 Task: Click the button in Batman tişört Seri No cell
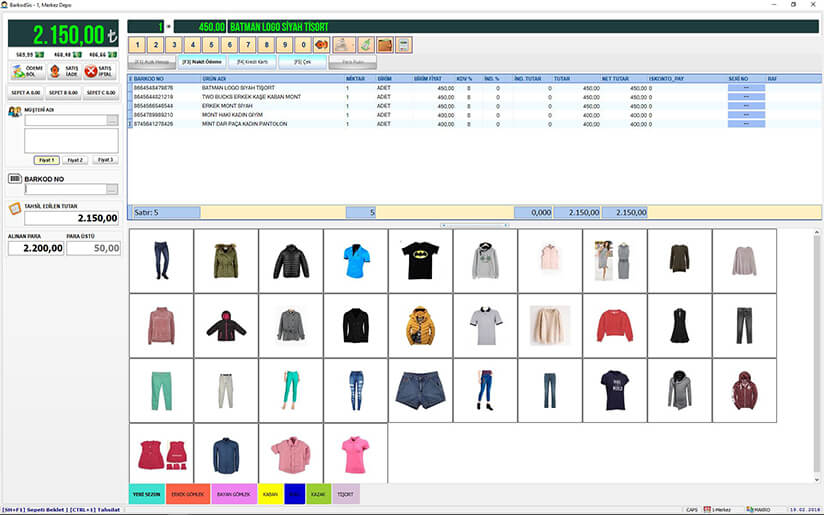[747, 88]
